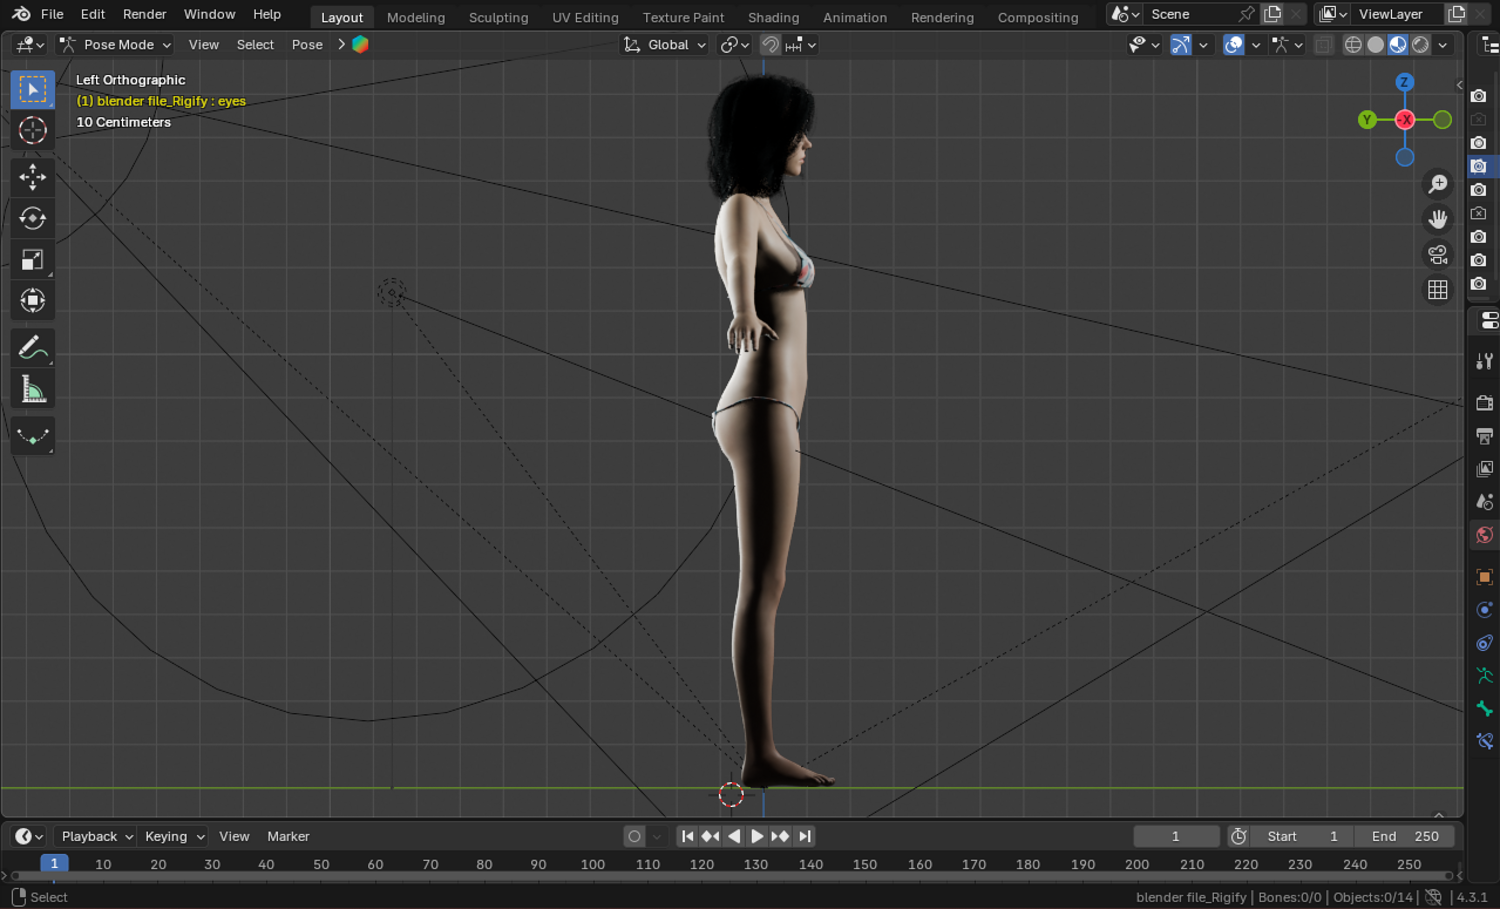This screenshot has width=1500, height=909.
Task: Open the Bone properties tab
Action: coord(1485,709)
